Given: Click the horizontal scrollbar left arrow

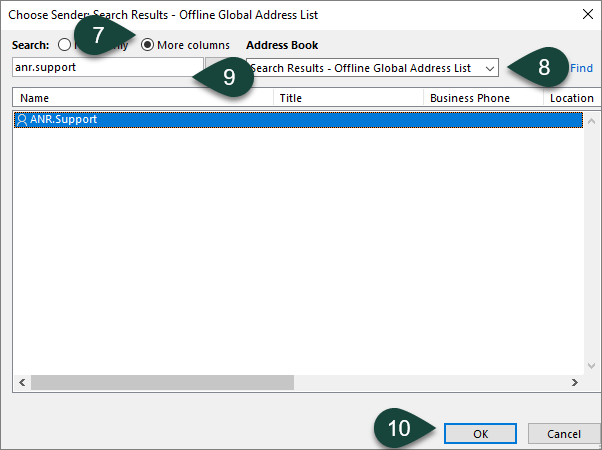Looking at the screenshot, I should tap(22, 382).
